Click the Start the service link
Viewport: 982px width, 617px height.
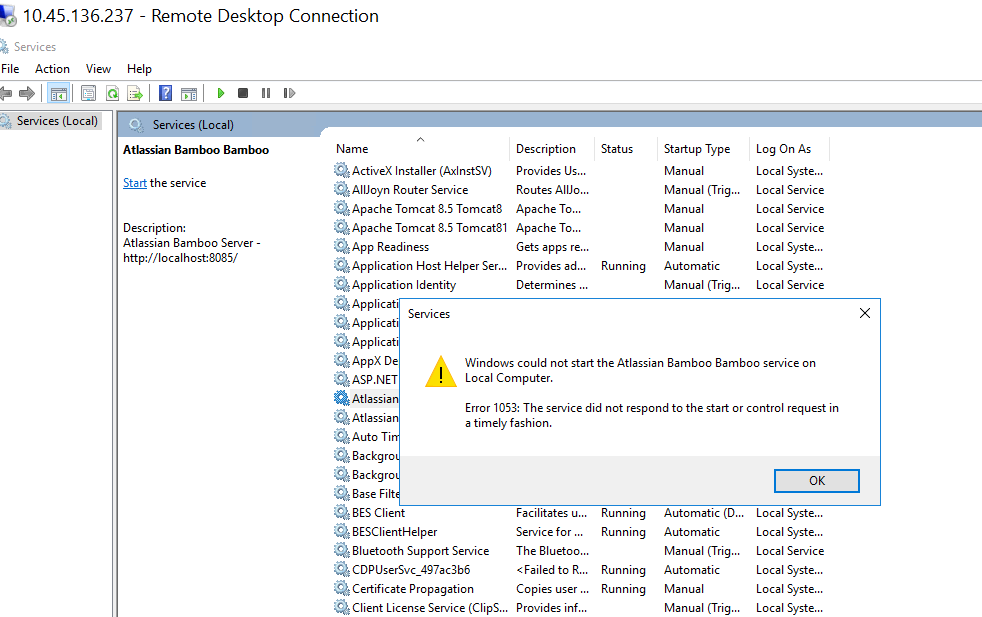(134, 182)
